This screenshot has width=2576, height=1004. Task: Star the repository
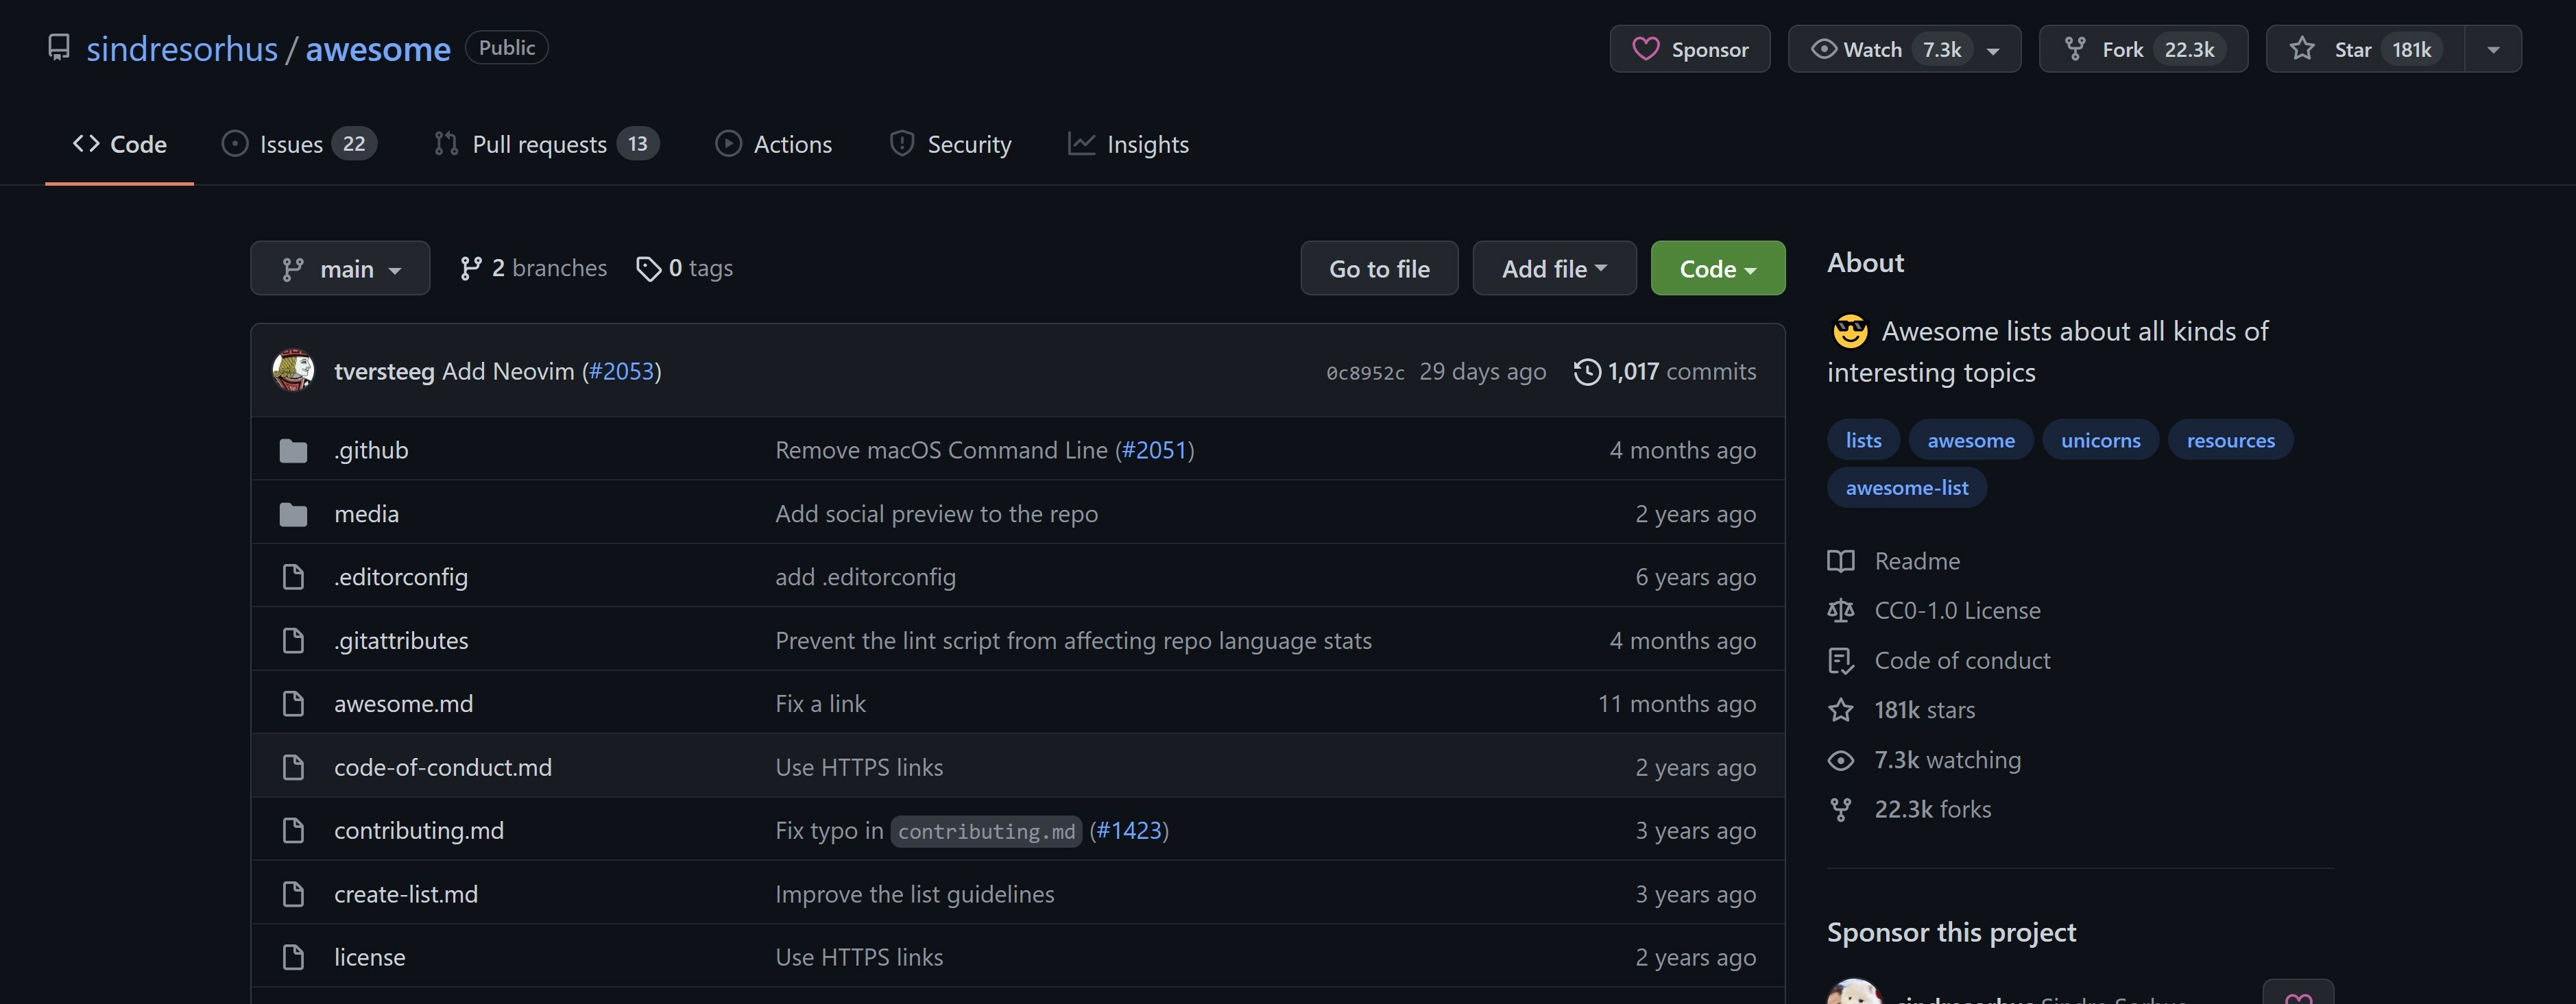click(x=2365, y=49)
